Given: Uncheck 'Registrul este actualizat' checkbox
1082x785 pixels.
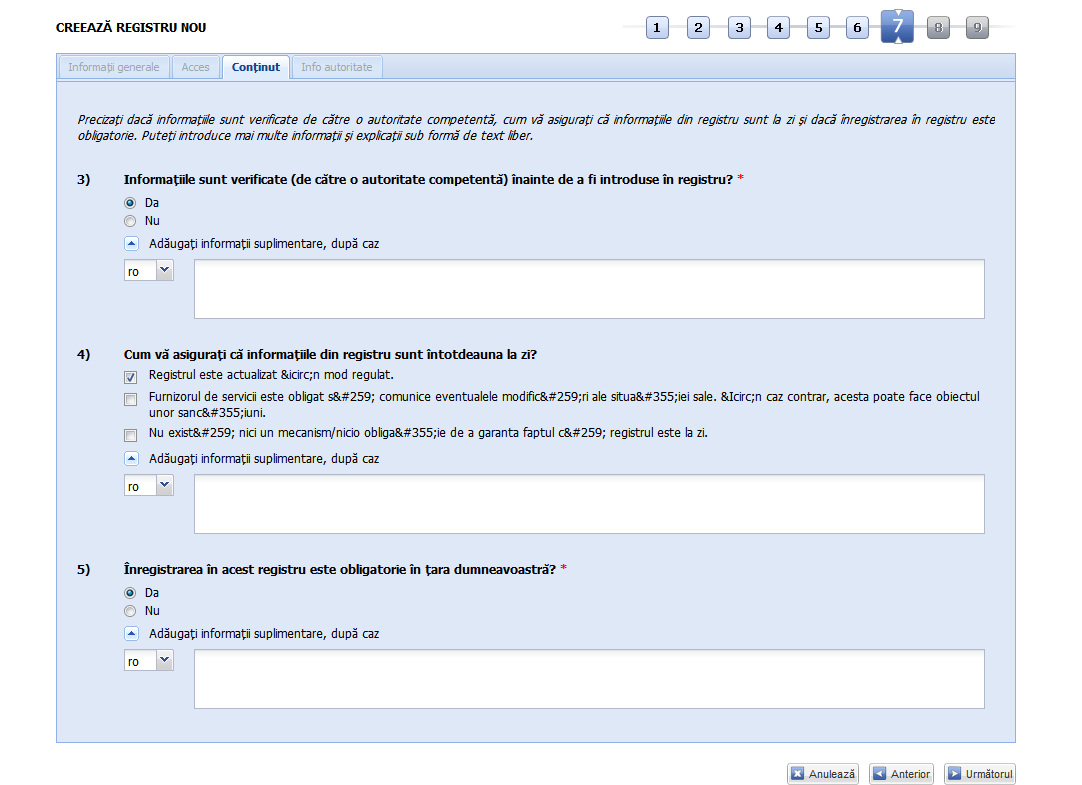Looking at the screenshot, I should pos(131,377).
